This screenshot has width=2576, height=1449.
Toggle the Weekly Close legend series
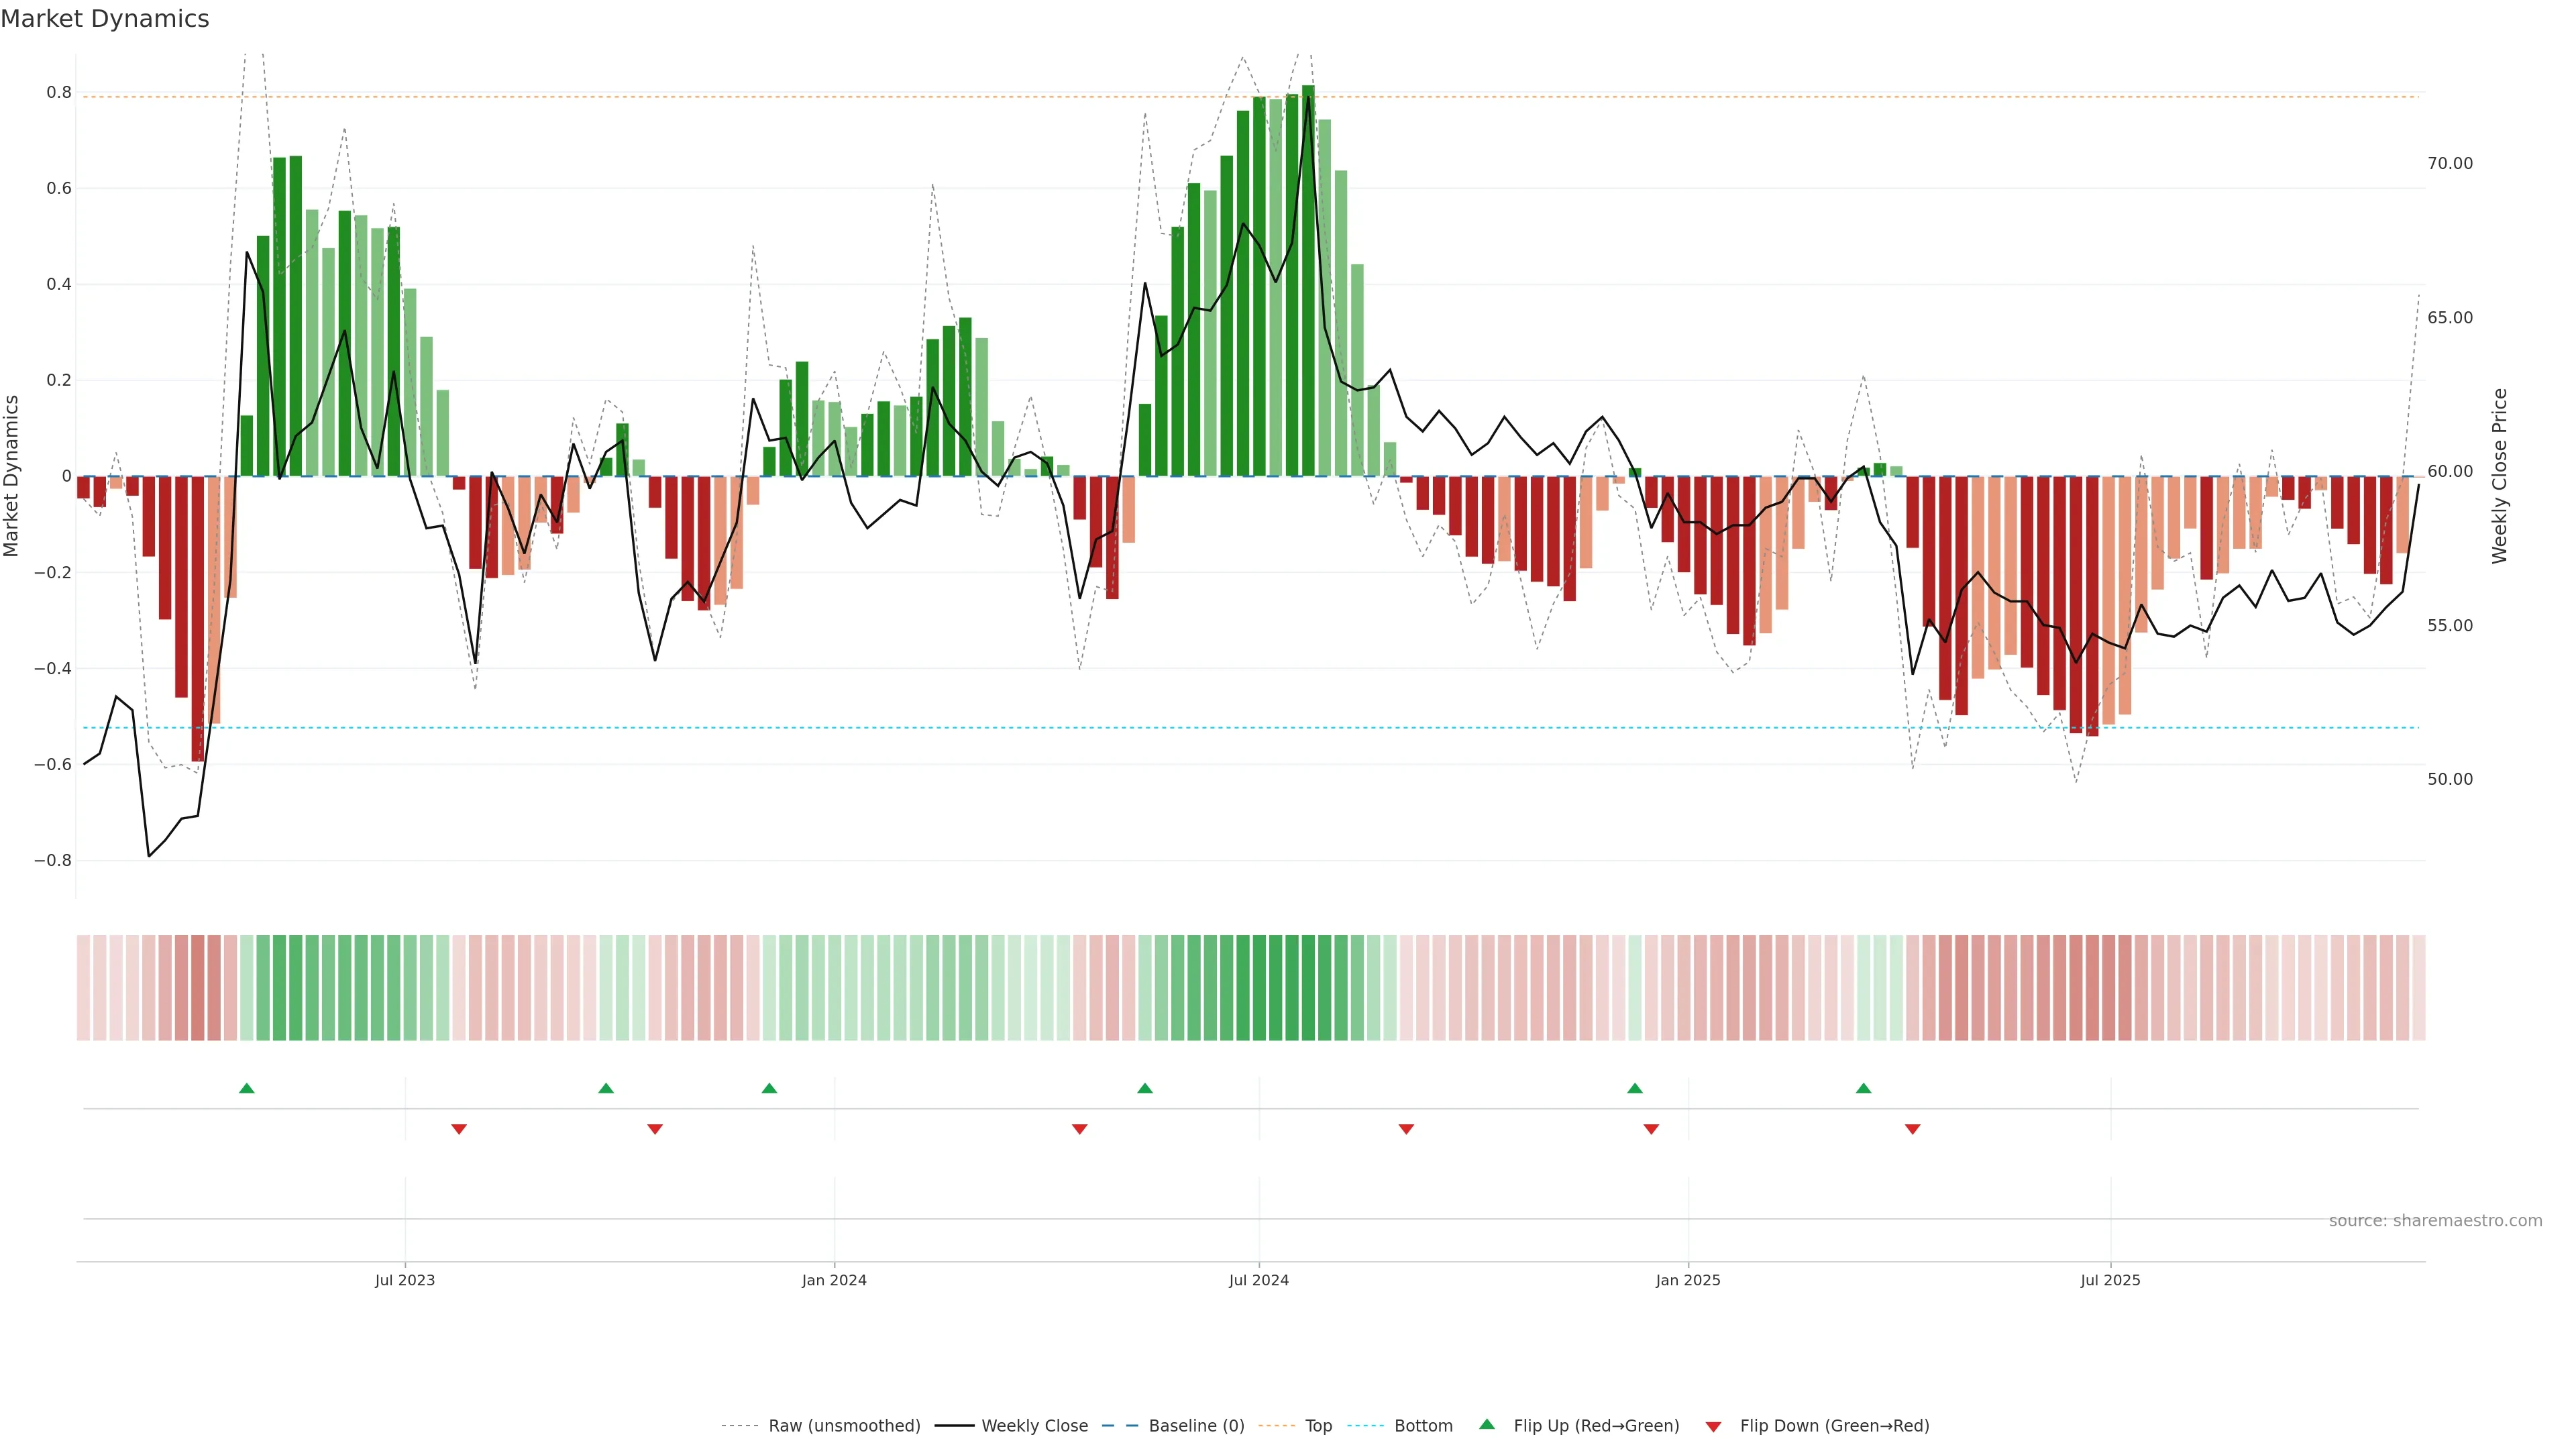[x=1034, y=1426]
